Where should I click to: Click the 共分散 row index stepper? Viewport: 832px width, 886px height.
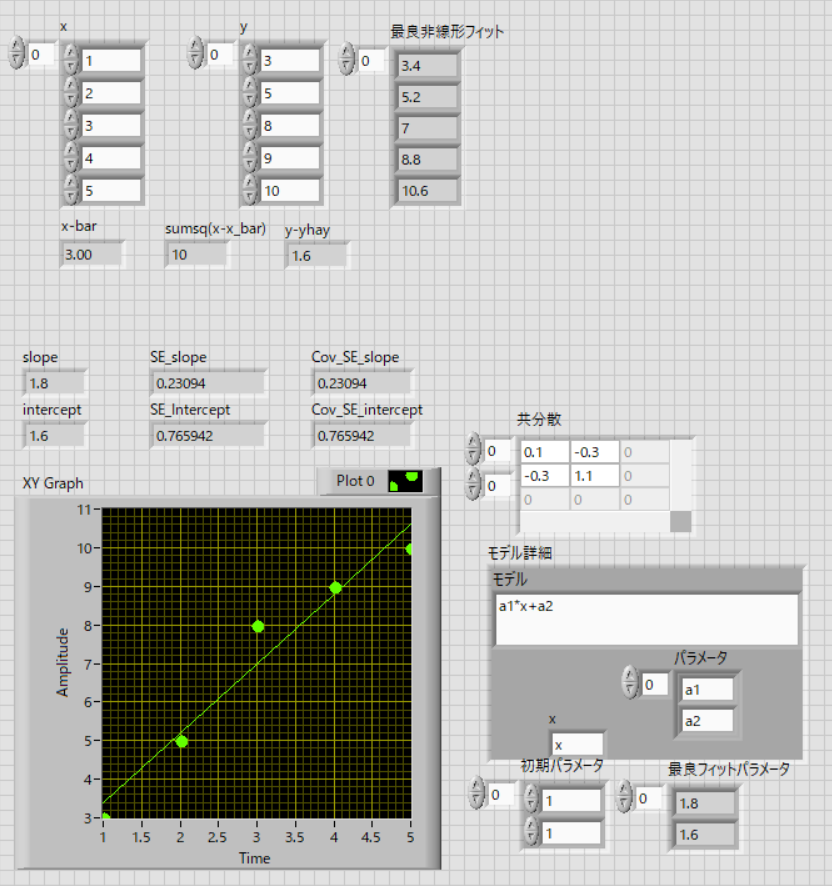tap(475, 451)
